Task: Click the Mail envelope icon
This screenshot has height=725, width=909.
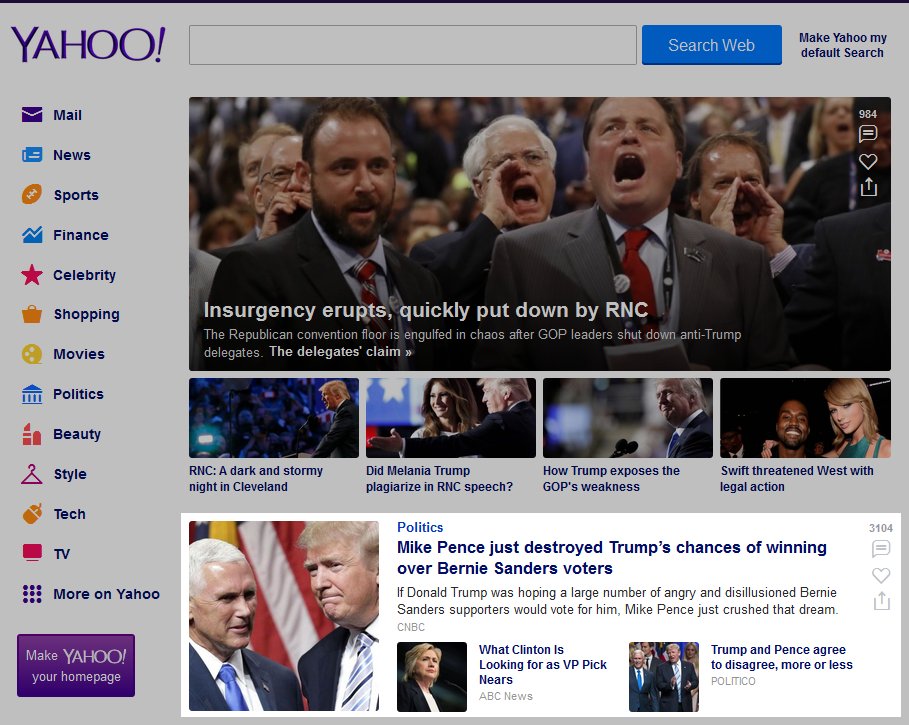Action: point(32,115)
